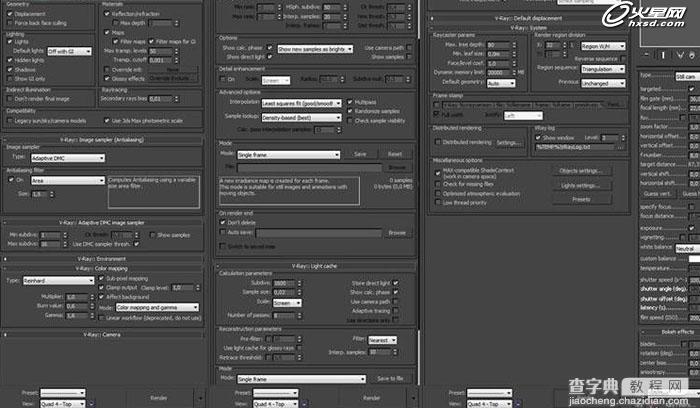Toggle Glossy effects checkbox
700x408 pixels.
(x=107, y=79)
